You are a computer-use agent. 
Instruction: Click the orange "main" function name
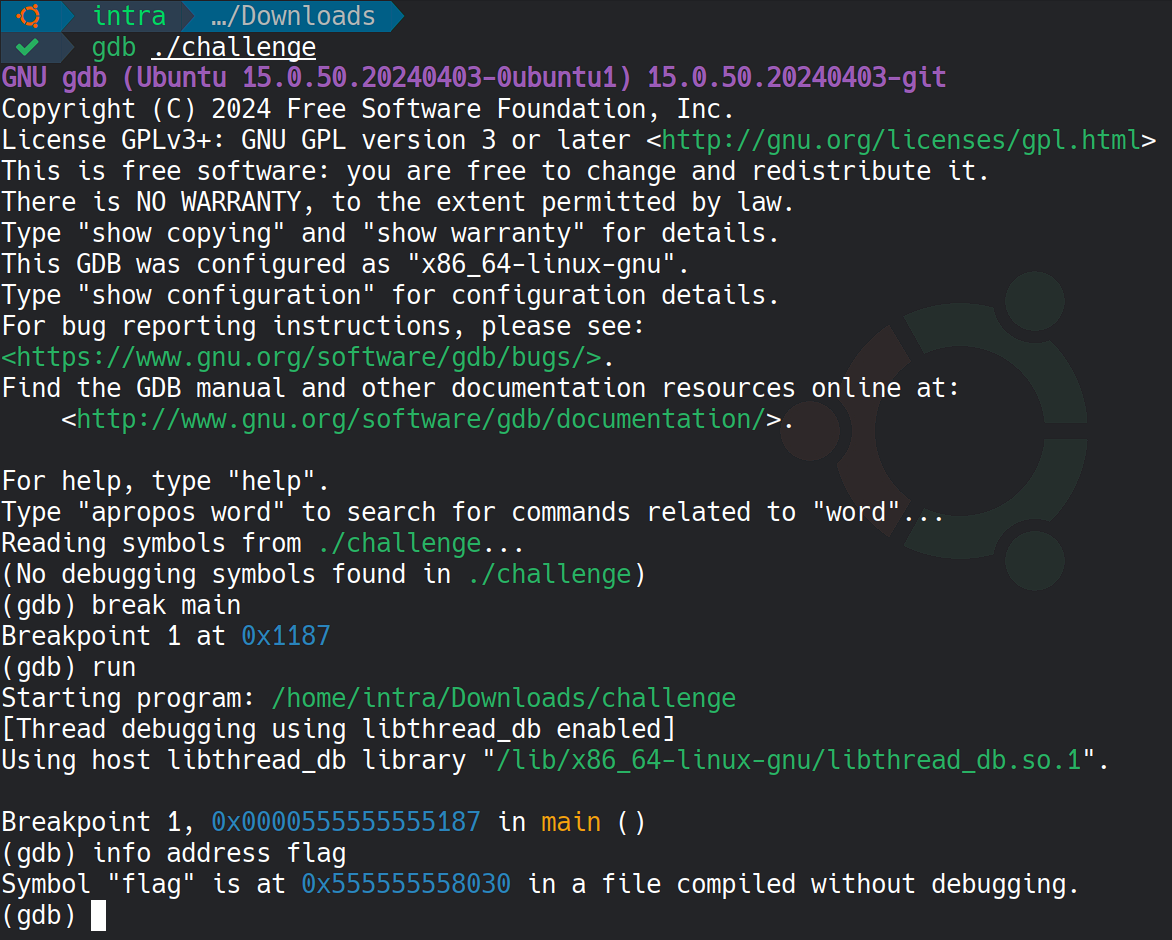(571, 822)
